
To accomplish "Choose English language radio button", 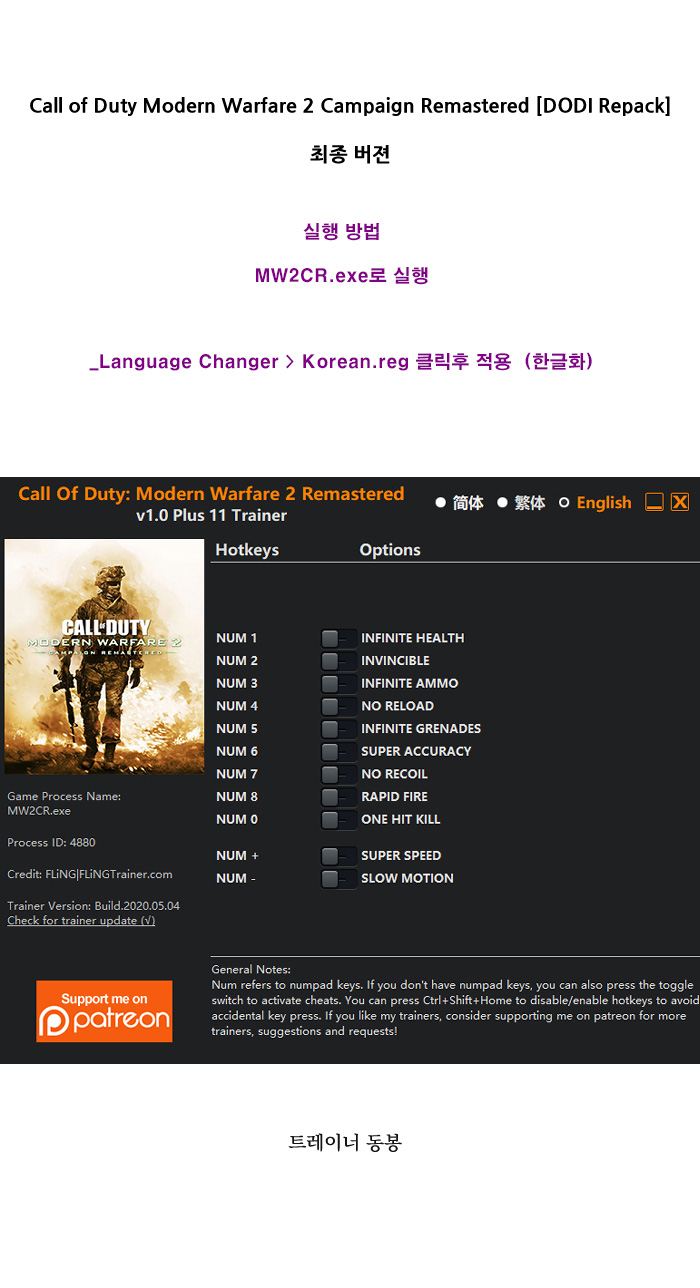I will (564, 503).
